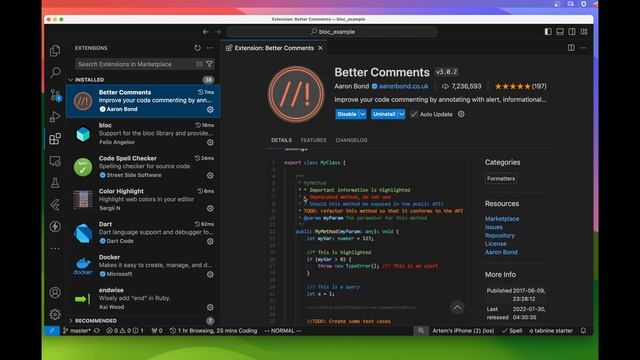Viewport: 640px width, 360px height.
Task: Open the Aaron Bond resource link
Action: pyautogui.click(x=501, y=252)
